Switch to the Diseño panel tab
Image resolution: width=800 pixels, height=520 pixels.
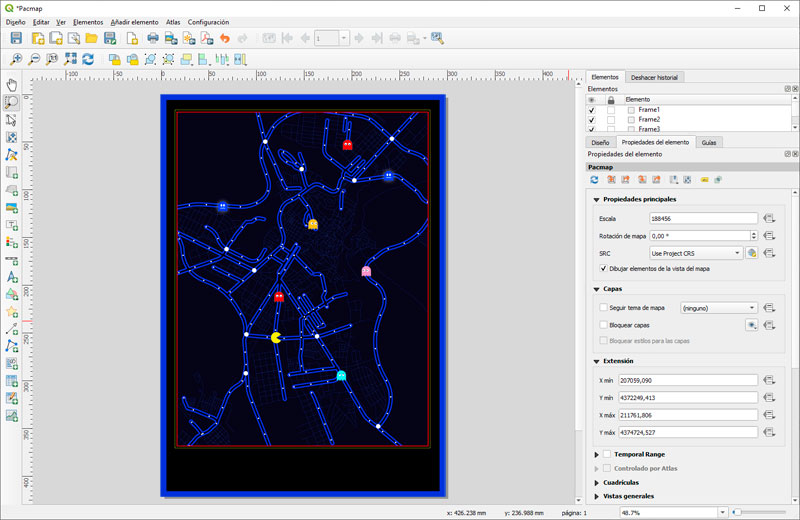point(600,142)
